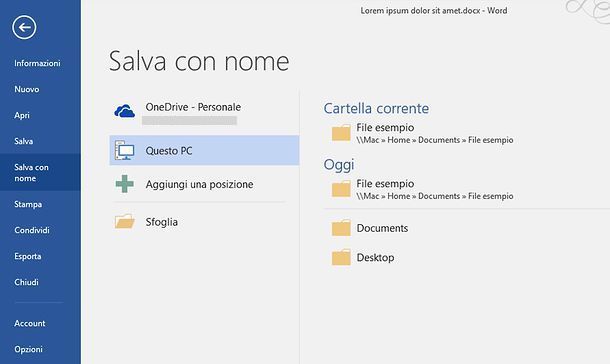Viewport: 610px width, 364px height.
Task: Open the Opzioni dialog
Action: pos(28,349)
